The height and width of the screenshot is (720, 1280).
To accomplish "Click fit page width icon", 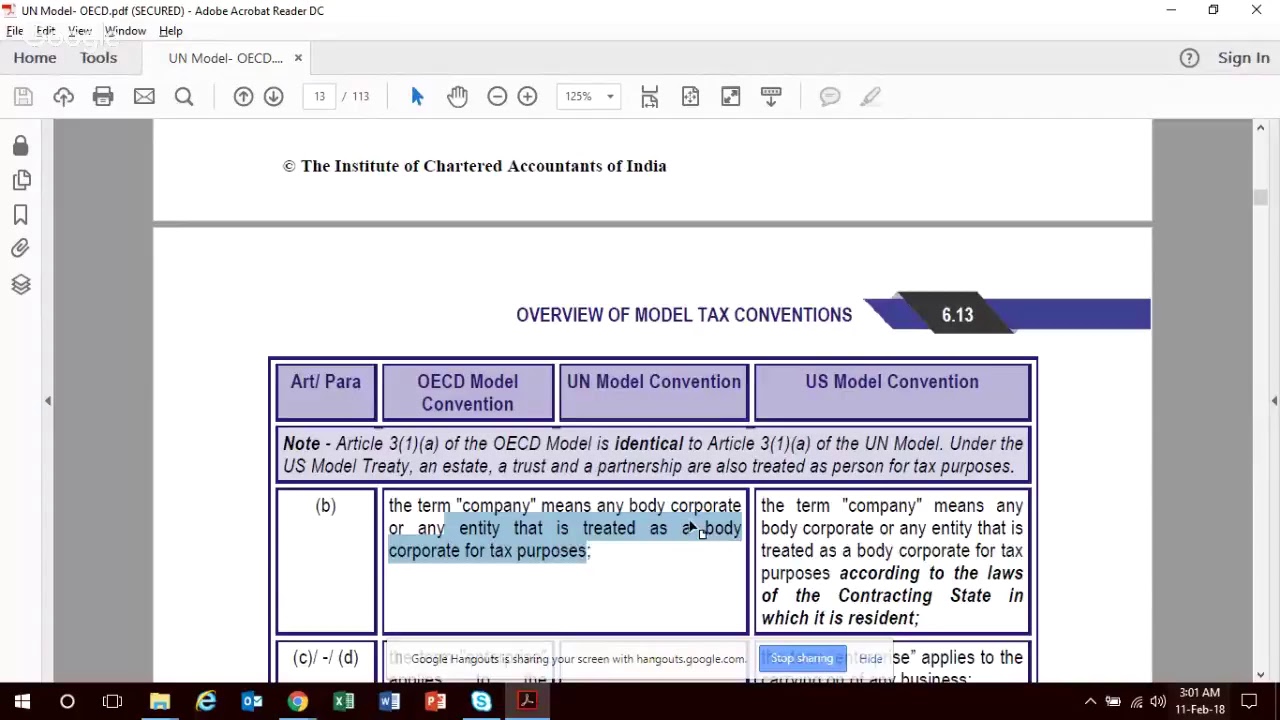I will click(690, 96).
